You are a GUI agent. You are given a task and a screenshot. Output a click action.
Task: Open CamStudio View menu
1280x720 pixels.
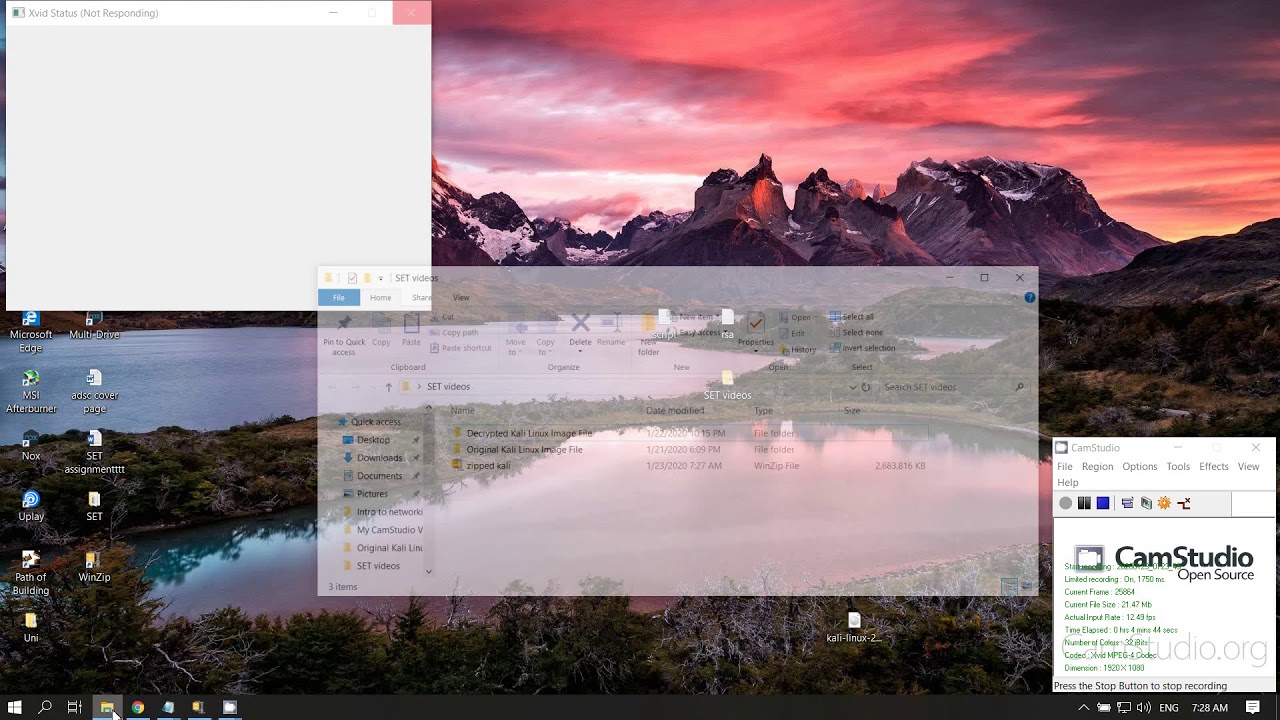pyautogui.click(x=1249, y=466)
